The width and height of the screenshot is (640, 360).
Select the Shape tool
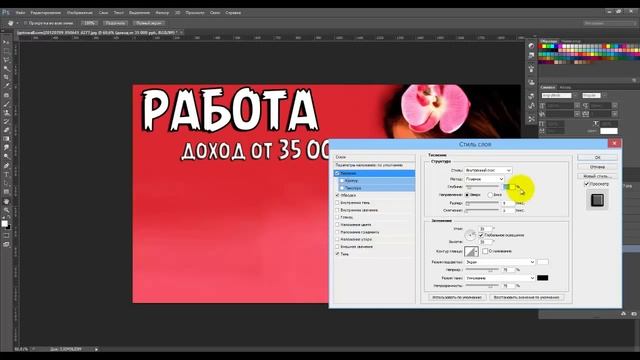6,192
